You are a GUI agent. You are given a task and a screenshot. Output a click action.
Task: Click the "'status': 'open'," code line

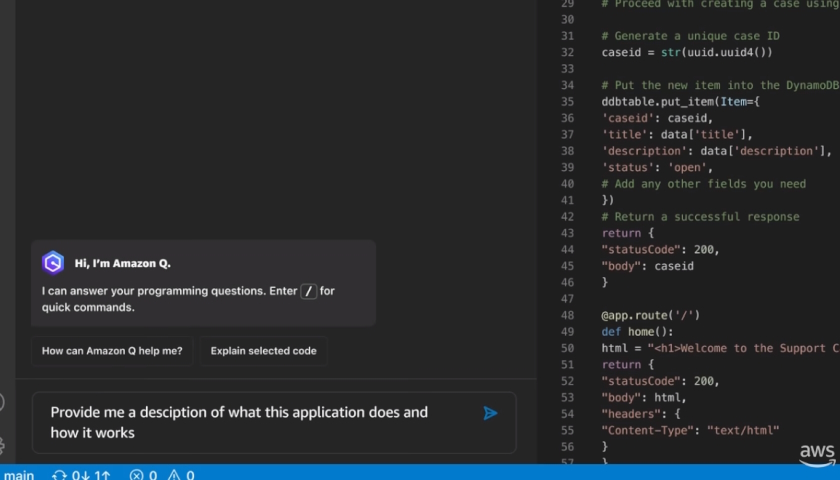tap(657, 167)
